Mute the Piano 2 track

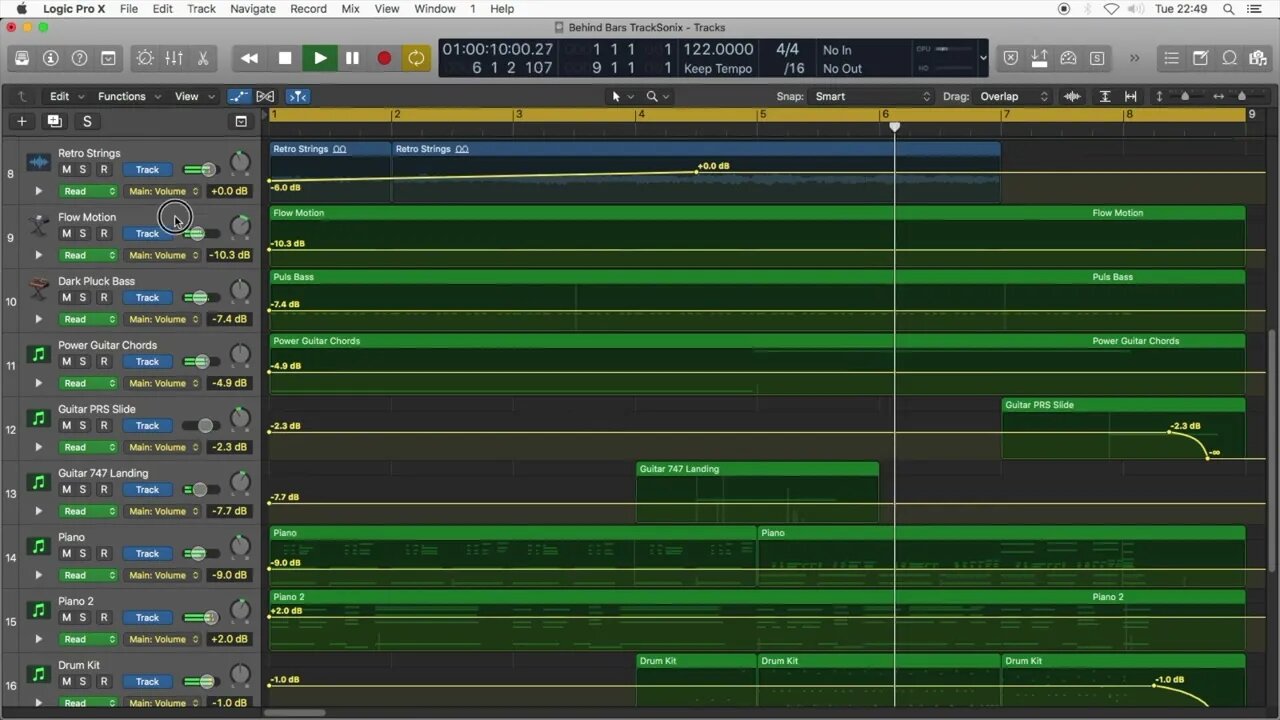pos(66,617)
